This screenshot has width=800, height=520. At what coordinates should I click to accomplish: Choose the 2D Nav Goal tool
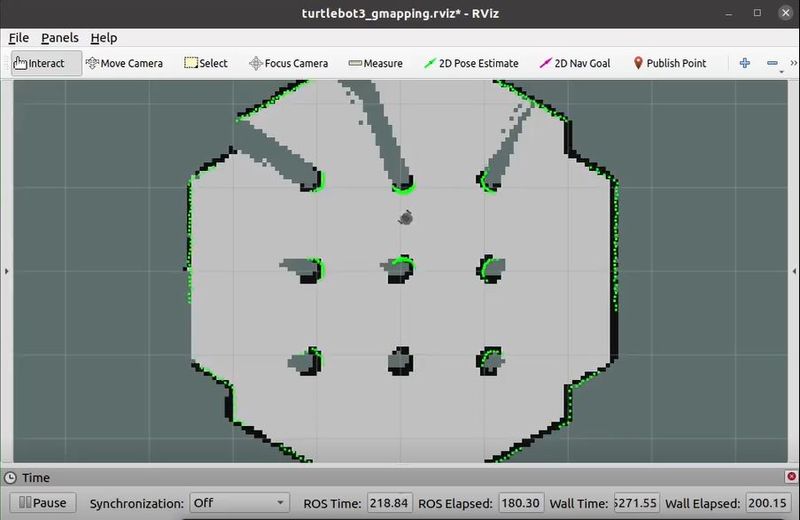pyautogui.click(x=575, y=63)
